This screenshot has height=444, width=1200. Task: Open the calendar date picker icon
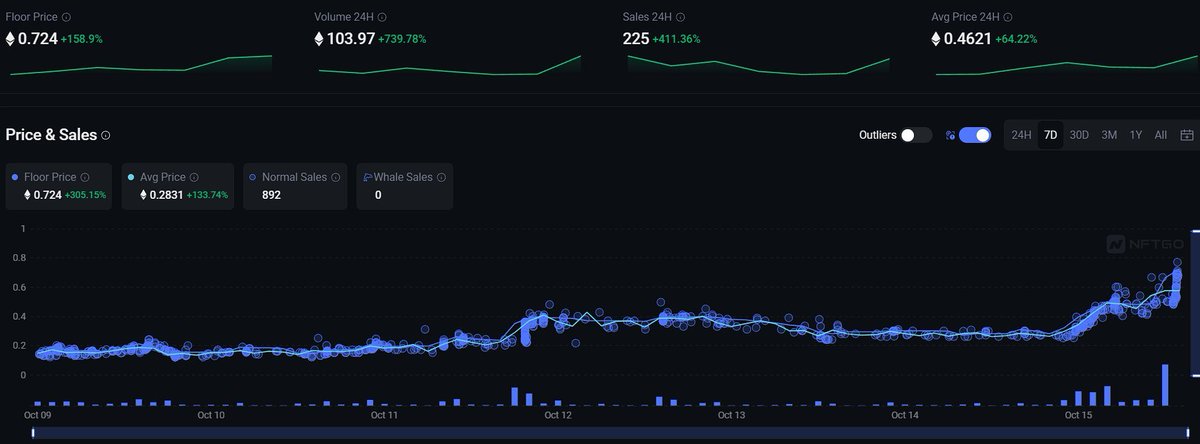(1187, 135)
